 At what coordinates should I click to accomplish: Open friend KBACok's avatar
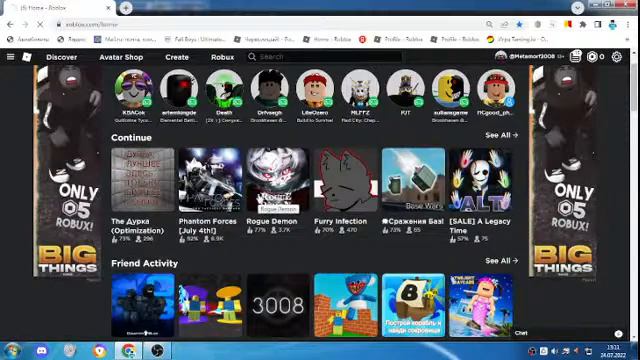pyautogui.click(x=133, y=89)
